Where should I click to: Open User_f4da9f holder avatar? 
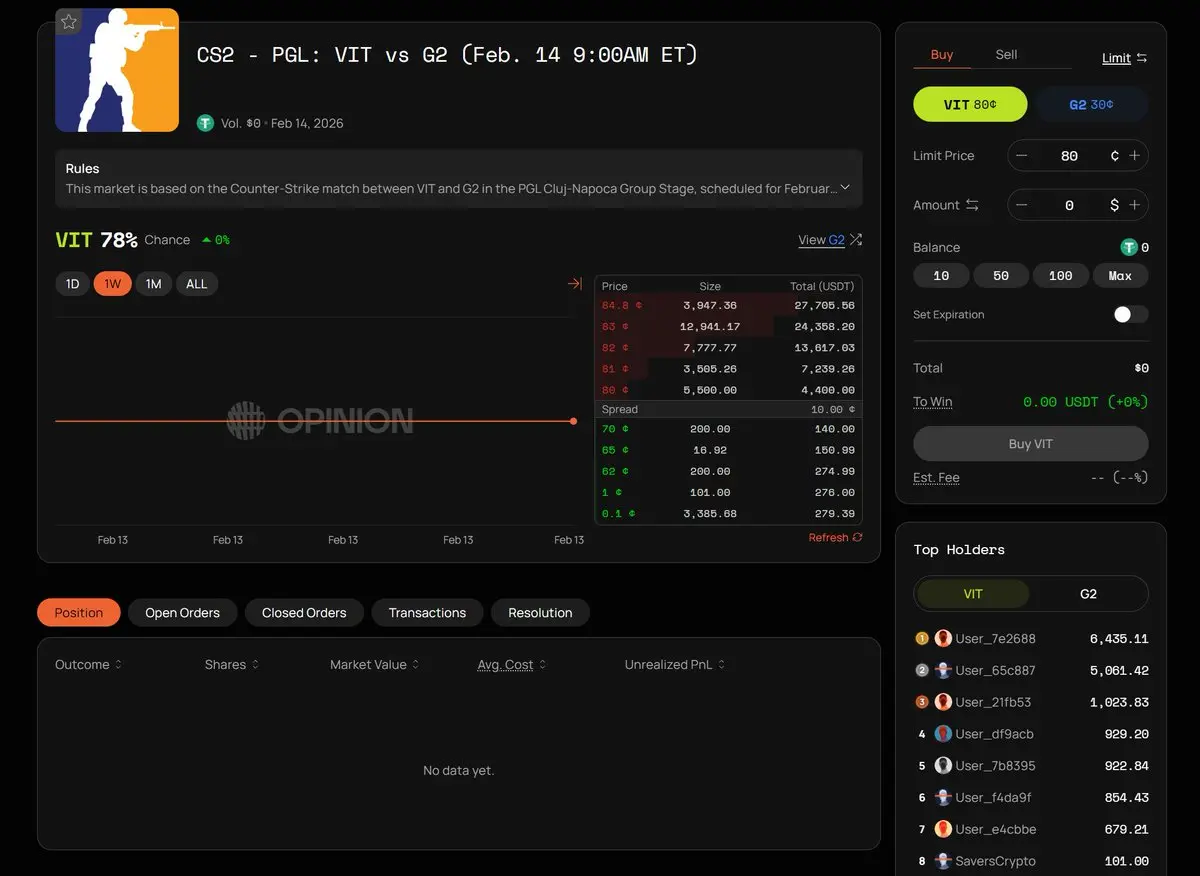click(x=943, y=797)
